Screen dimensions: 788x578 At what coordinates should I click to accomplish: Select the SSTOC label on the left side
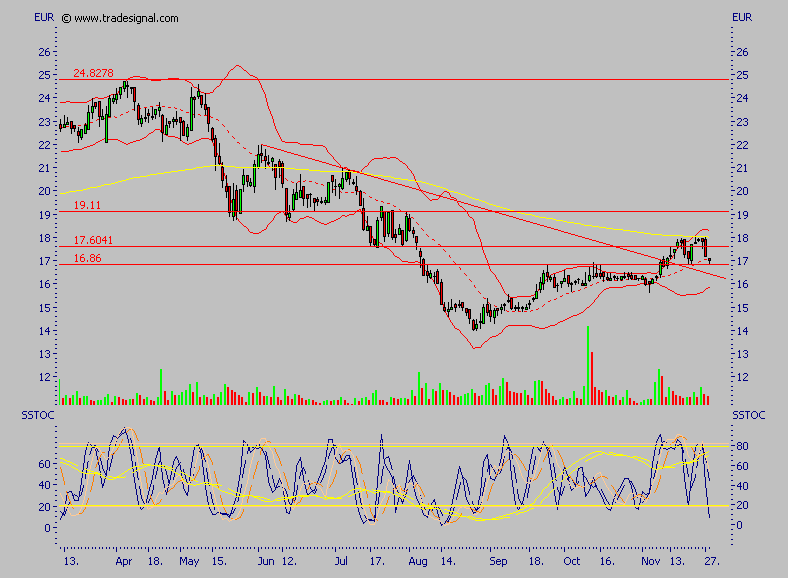pos(38,415)
